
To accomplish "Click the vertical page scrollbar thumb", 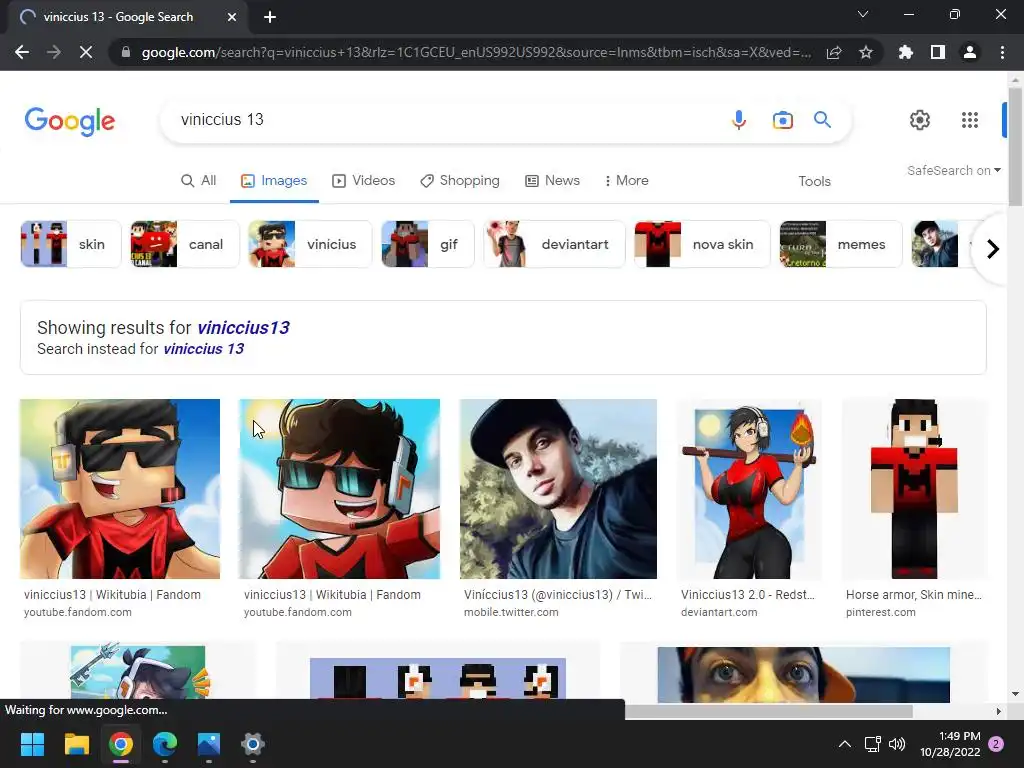I will [x=1015, y=147].
